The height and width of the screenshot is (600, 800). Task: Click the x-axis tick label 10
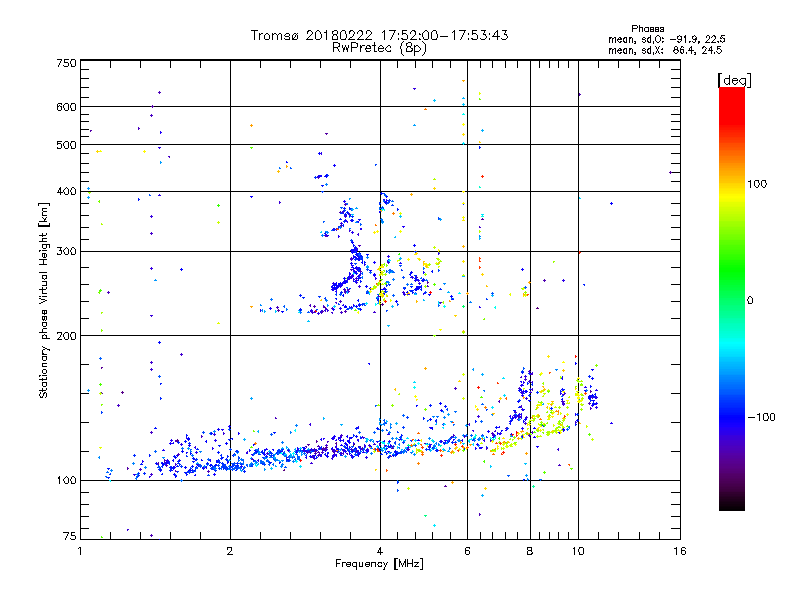pyautogui.click(x=578, y=551)
